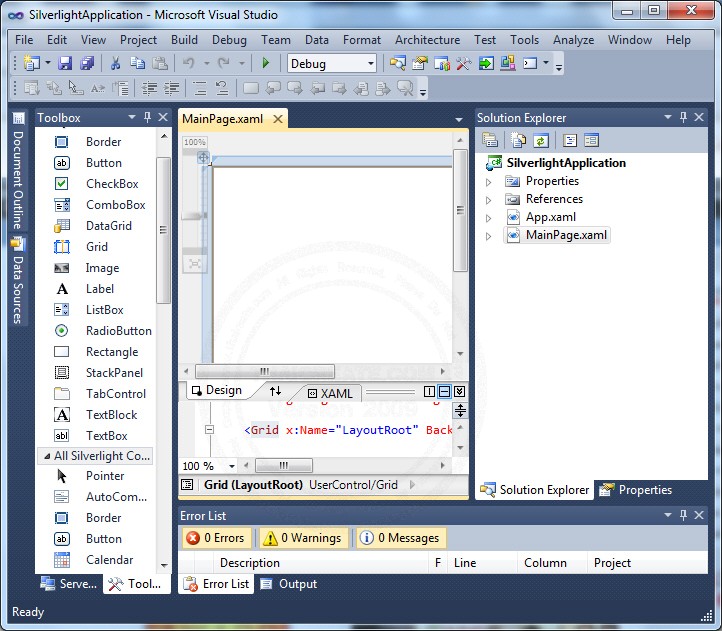Image resolution: width=722 pixels, height=631 pixels.
Task: Click Decrease Indent toolbar icon
Action: click(x=149, y=88)
